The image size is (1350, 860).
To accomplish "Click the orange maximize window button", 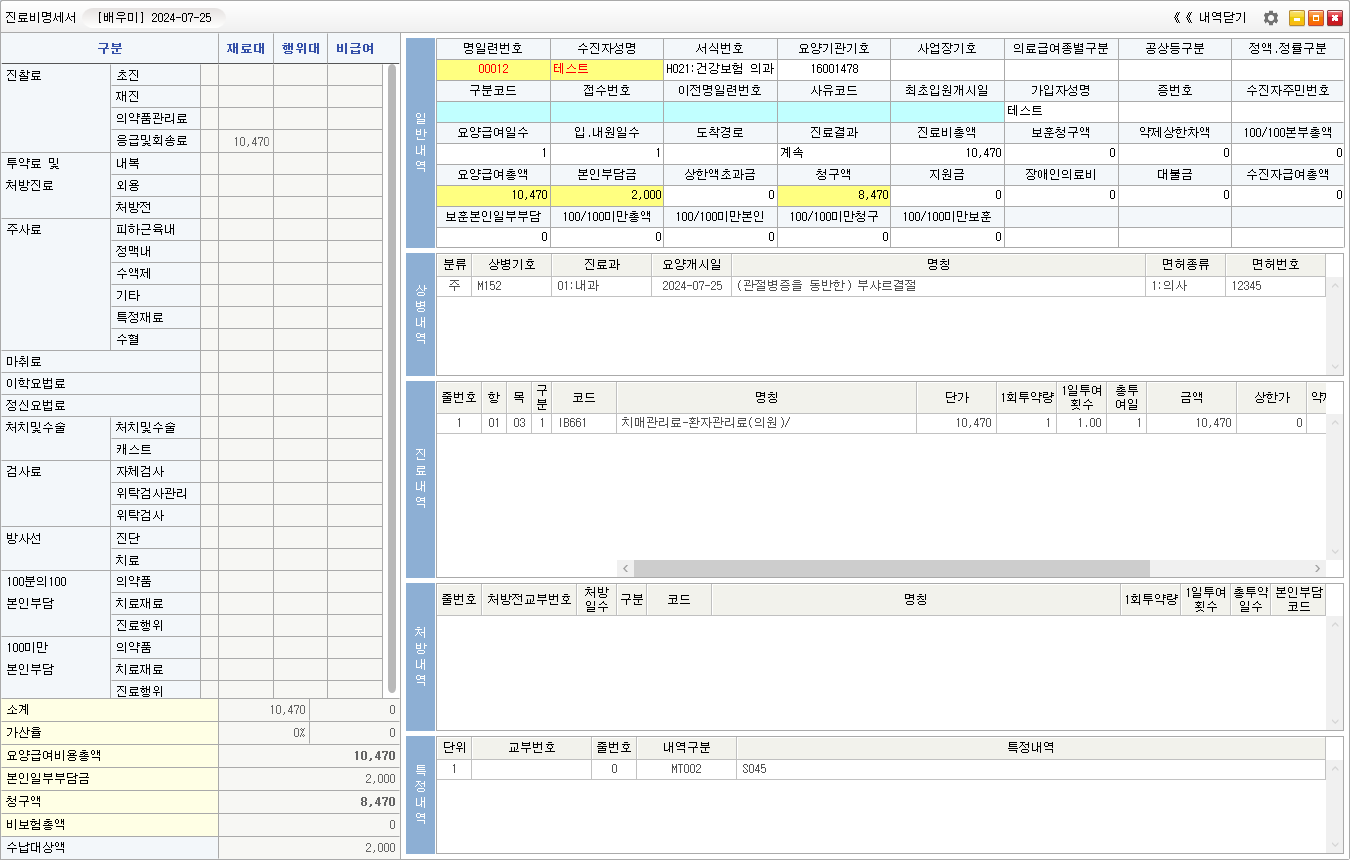I will point(1316,18).
